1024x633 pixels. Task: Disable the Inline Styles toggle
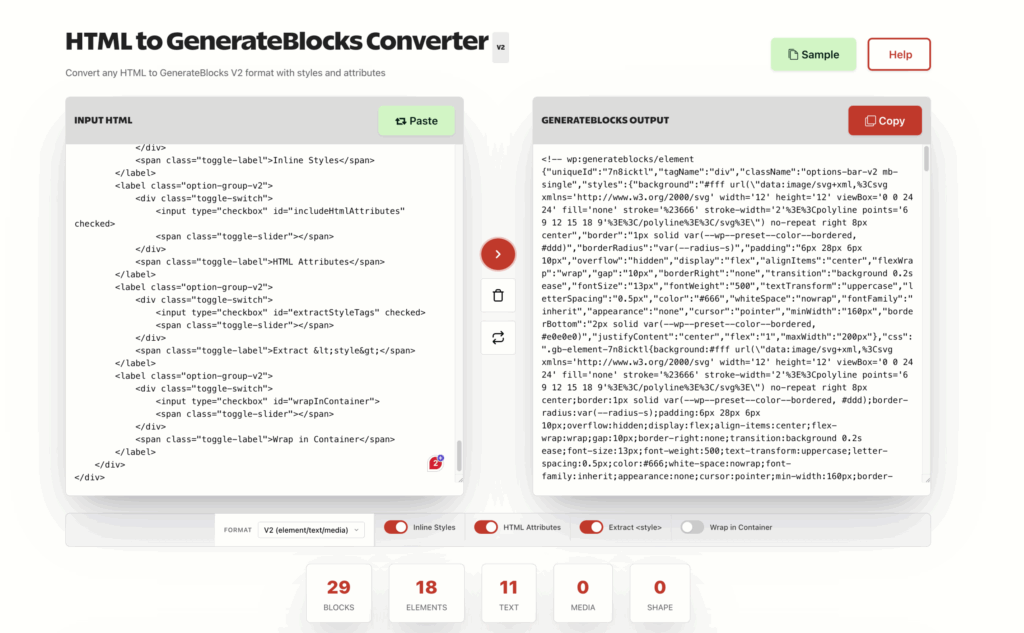(396, 527)
